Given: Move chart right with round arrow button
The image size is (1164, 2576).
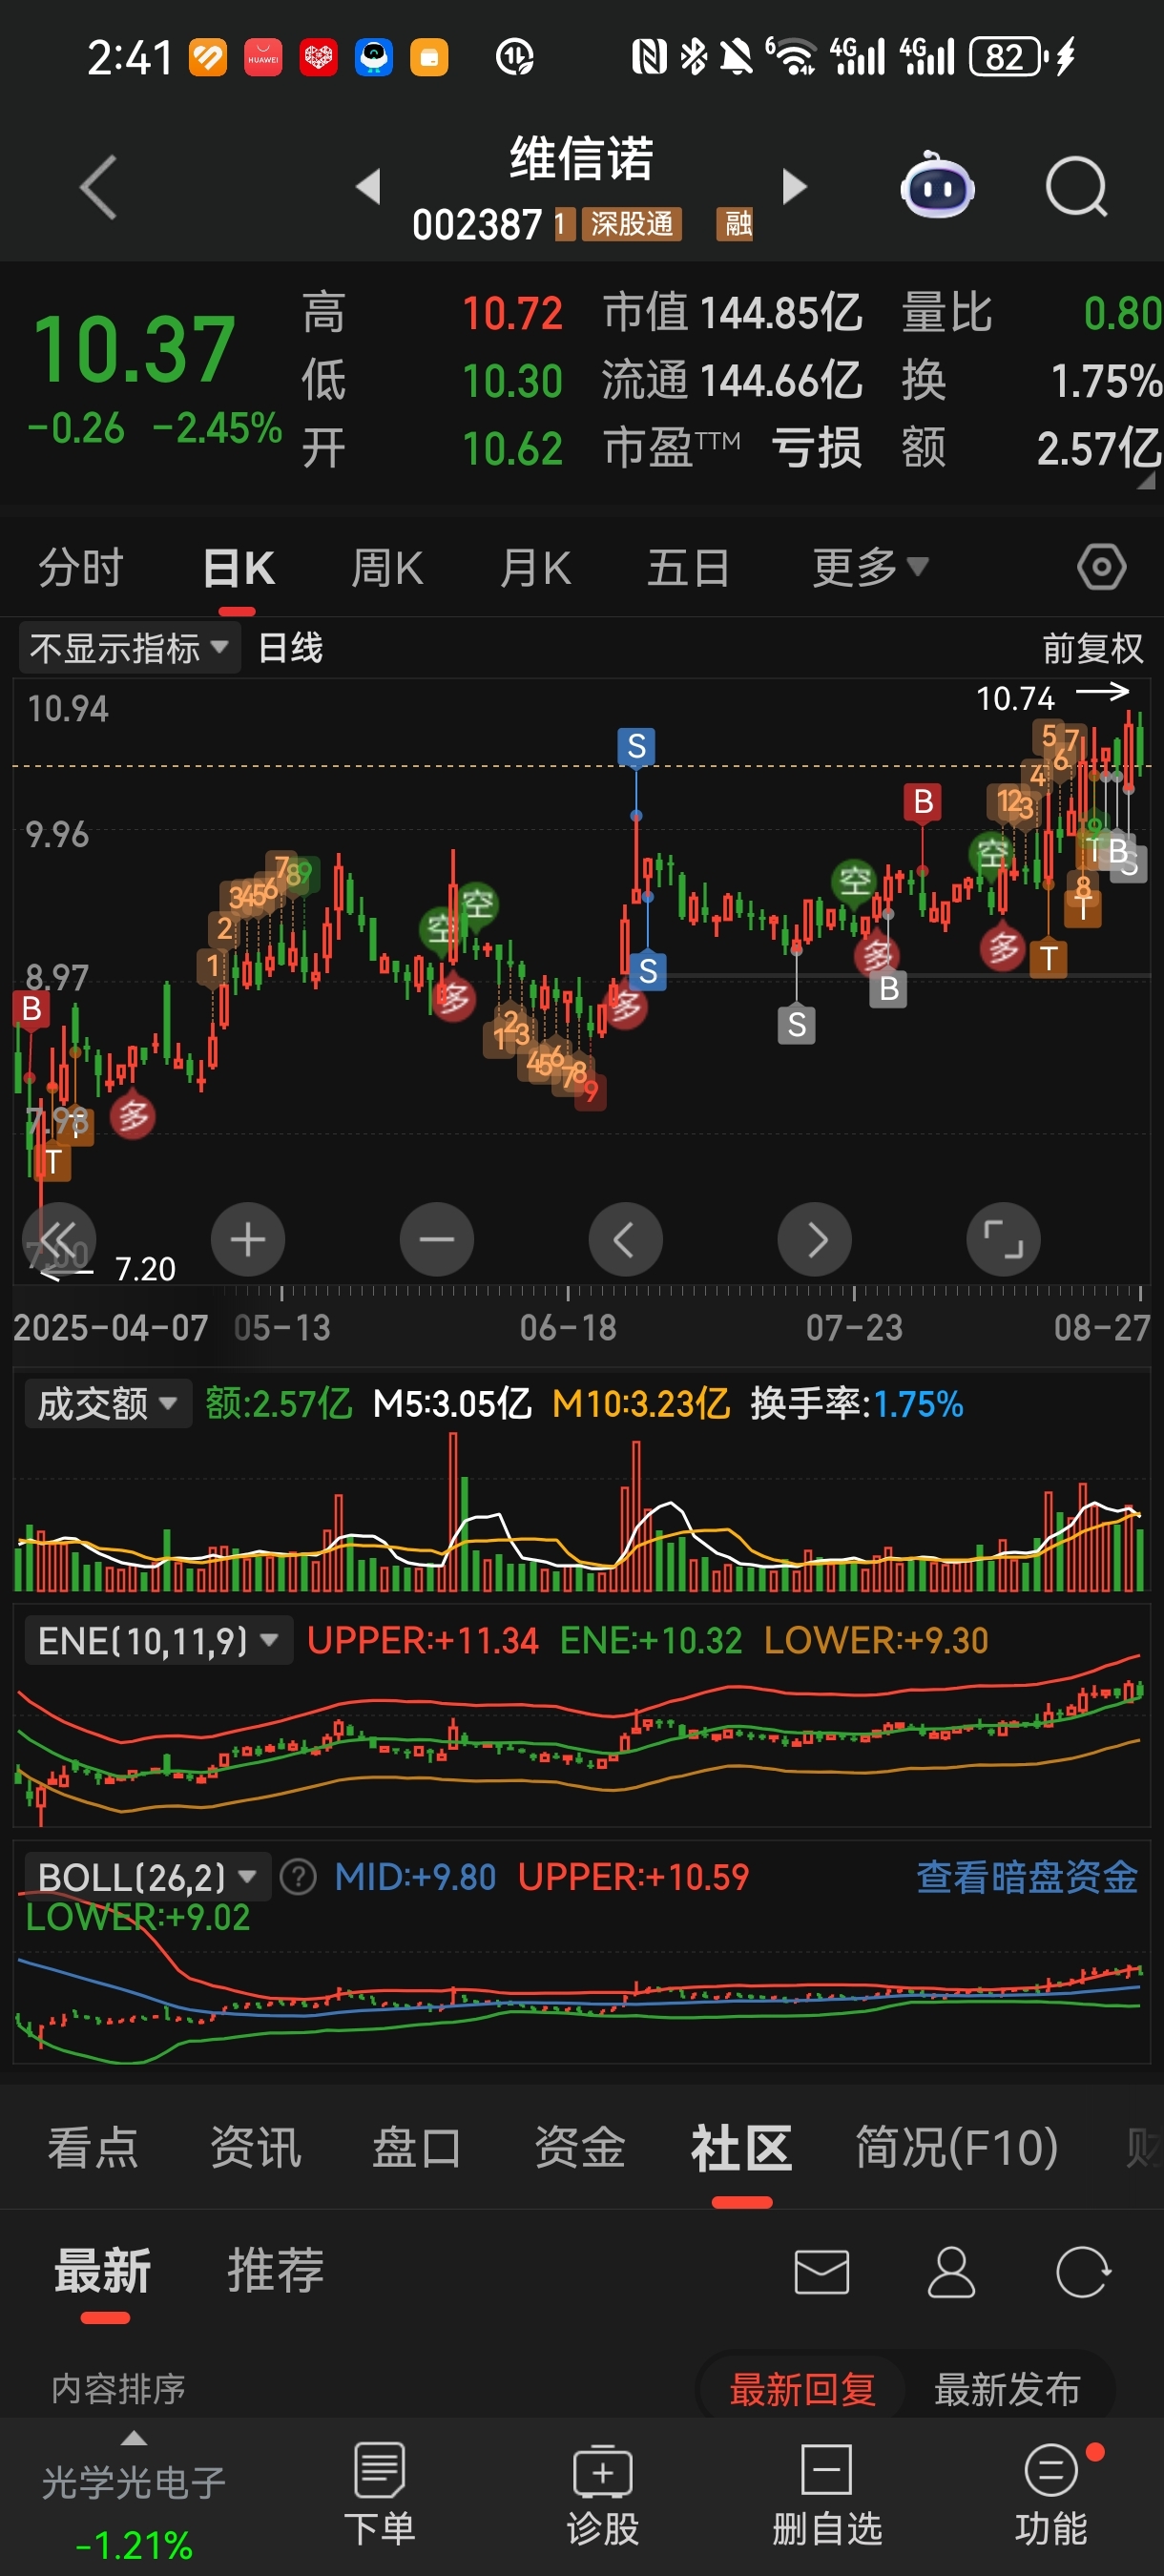Looking at the screenshot, I should (815, 1240).
